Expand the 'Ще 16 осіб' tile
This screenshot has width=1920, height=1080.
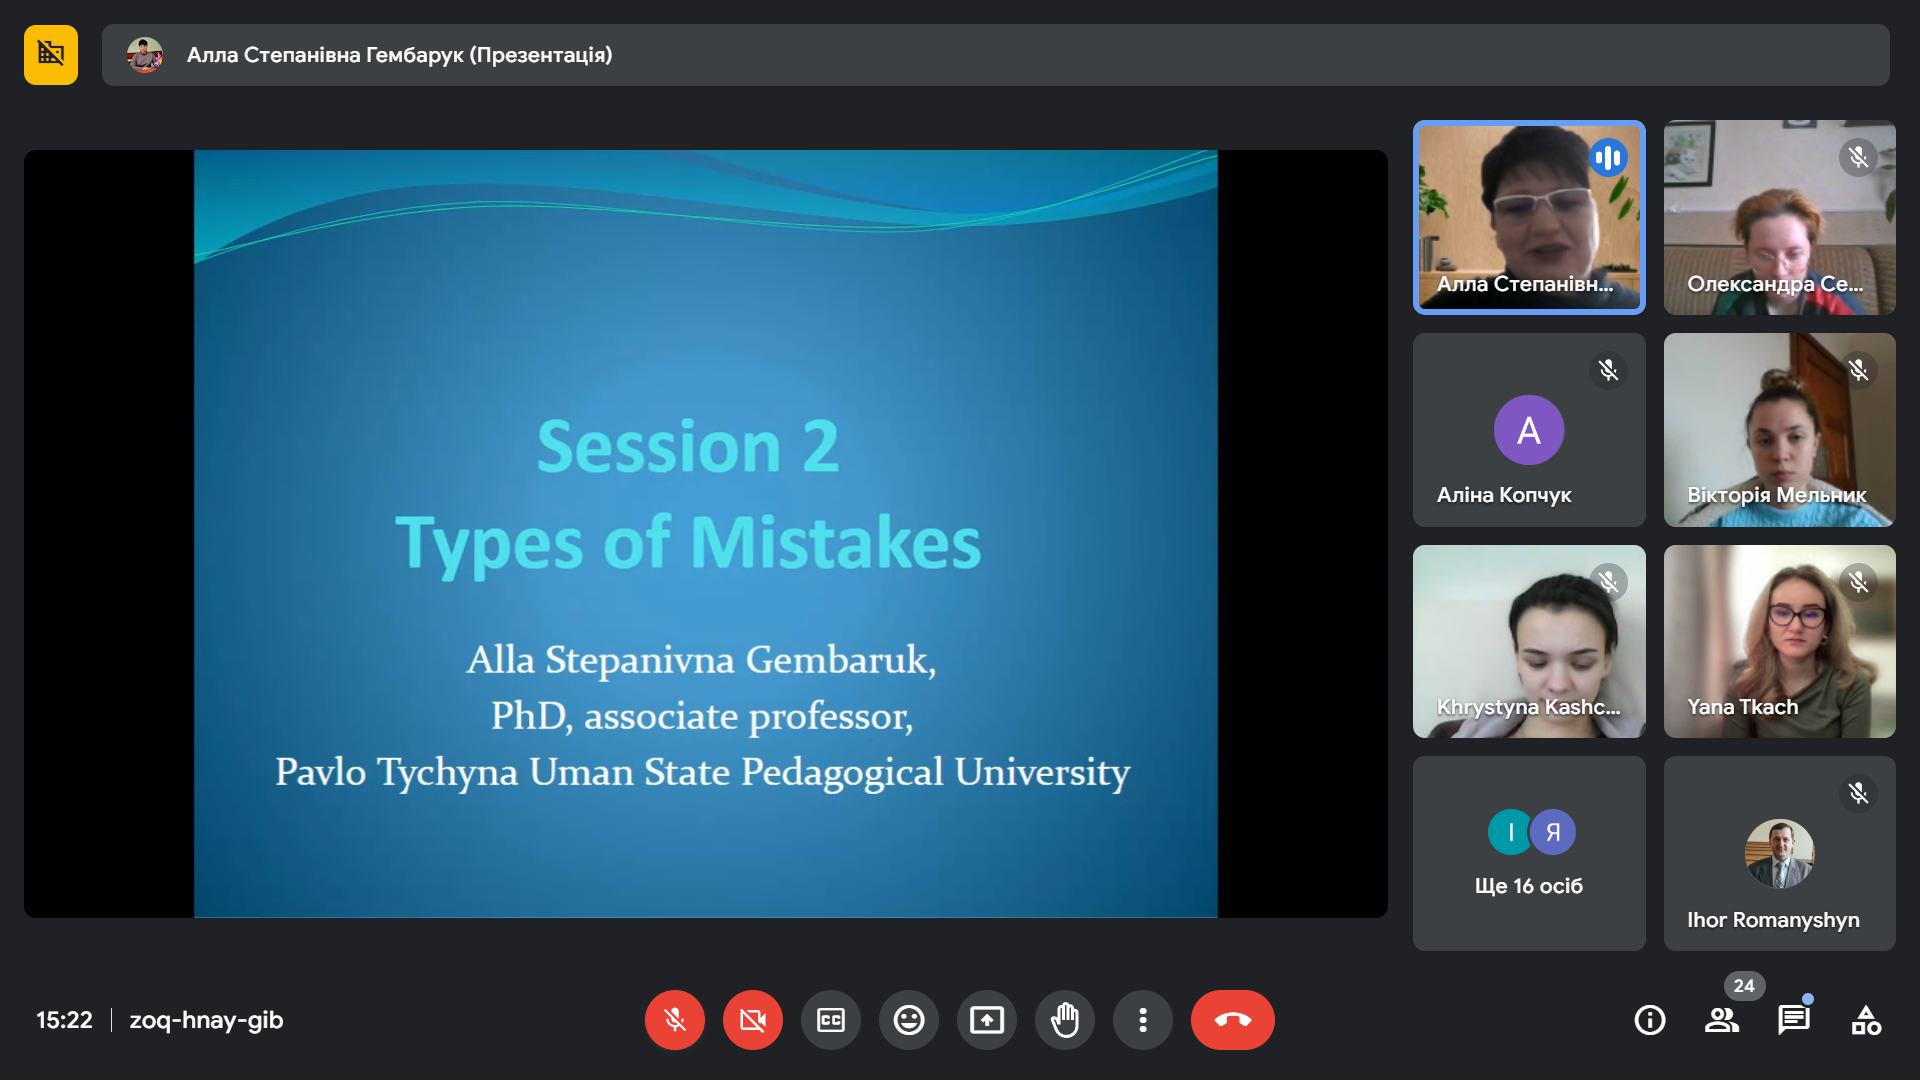1529,853
